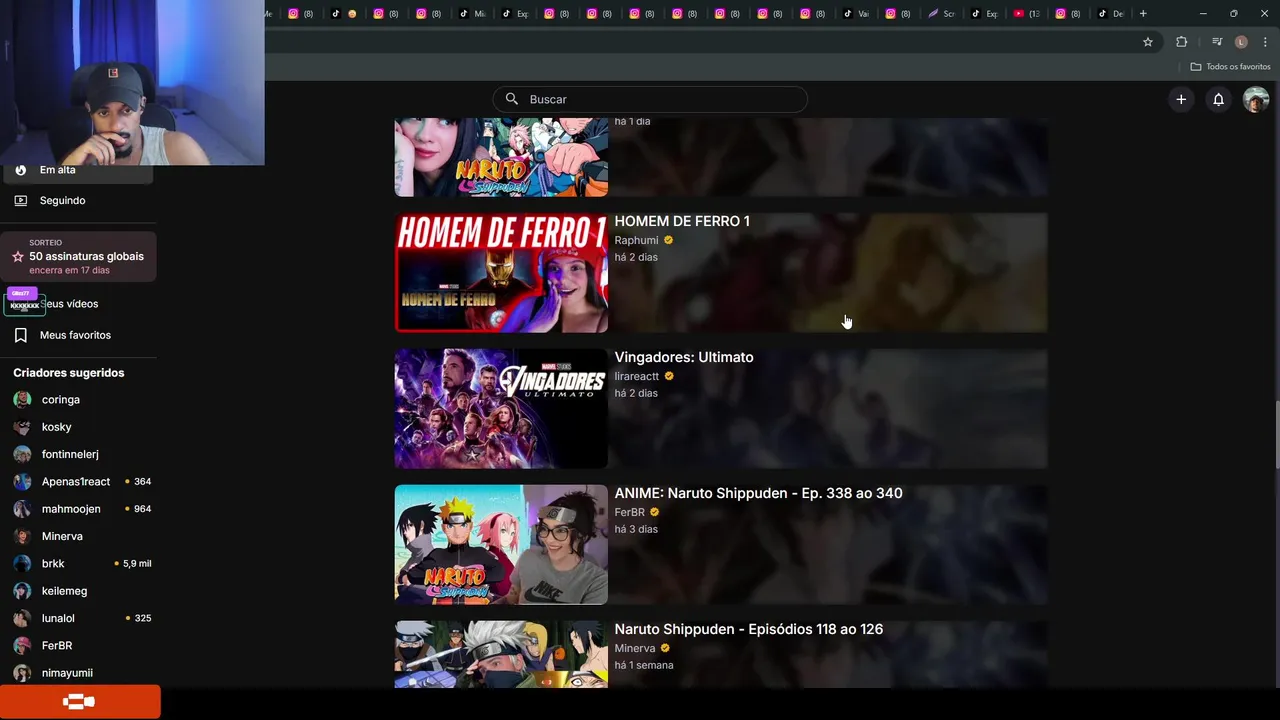Open the browser media control icon
The height and width of the screenshot is (720, 1280).
tap(1216, 42)
